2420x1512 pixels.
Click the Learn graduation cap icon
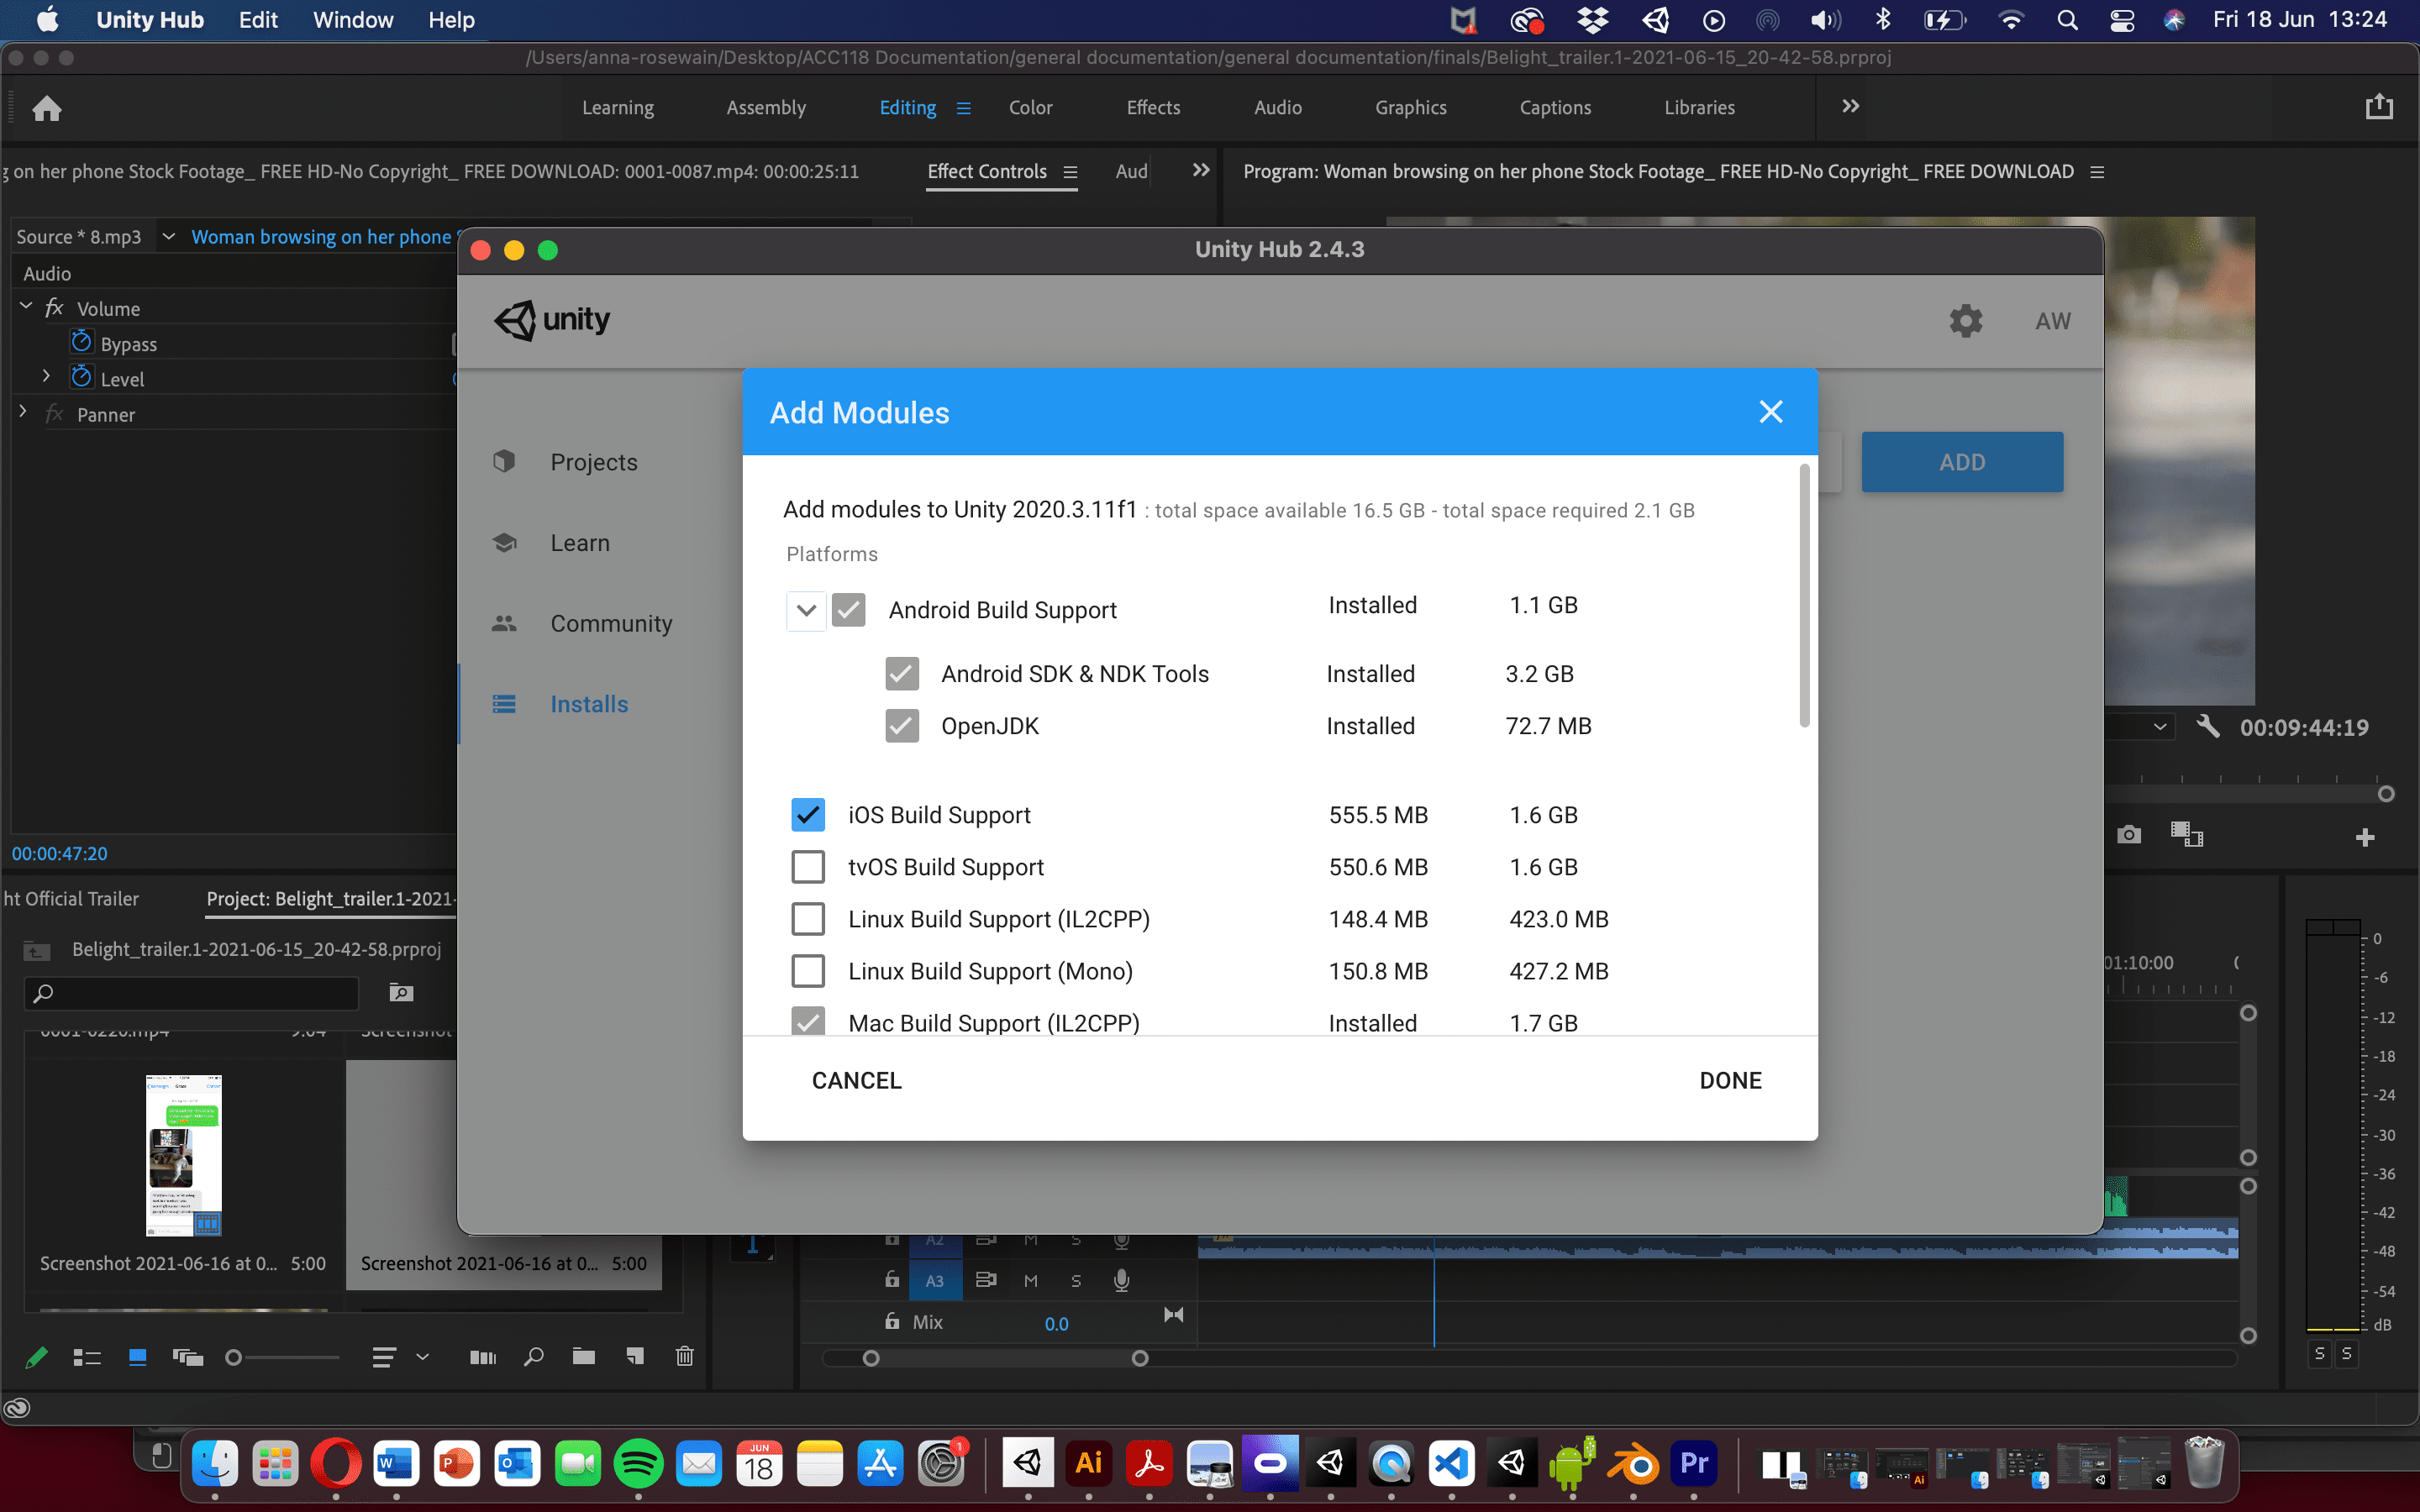click(504, 542)
